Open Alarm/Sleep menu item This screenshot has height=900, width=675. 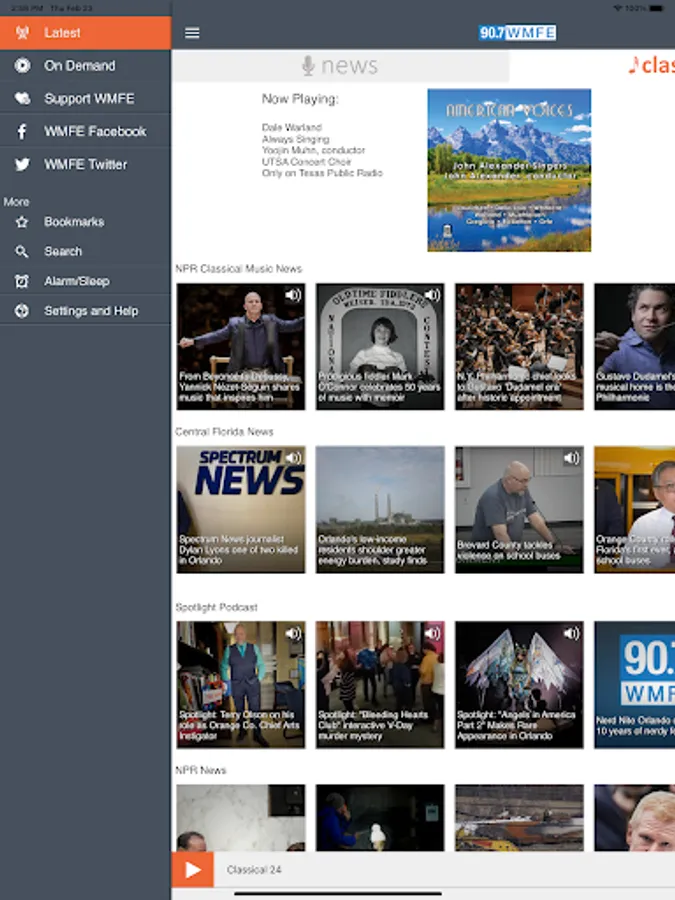coord(86,281)
